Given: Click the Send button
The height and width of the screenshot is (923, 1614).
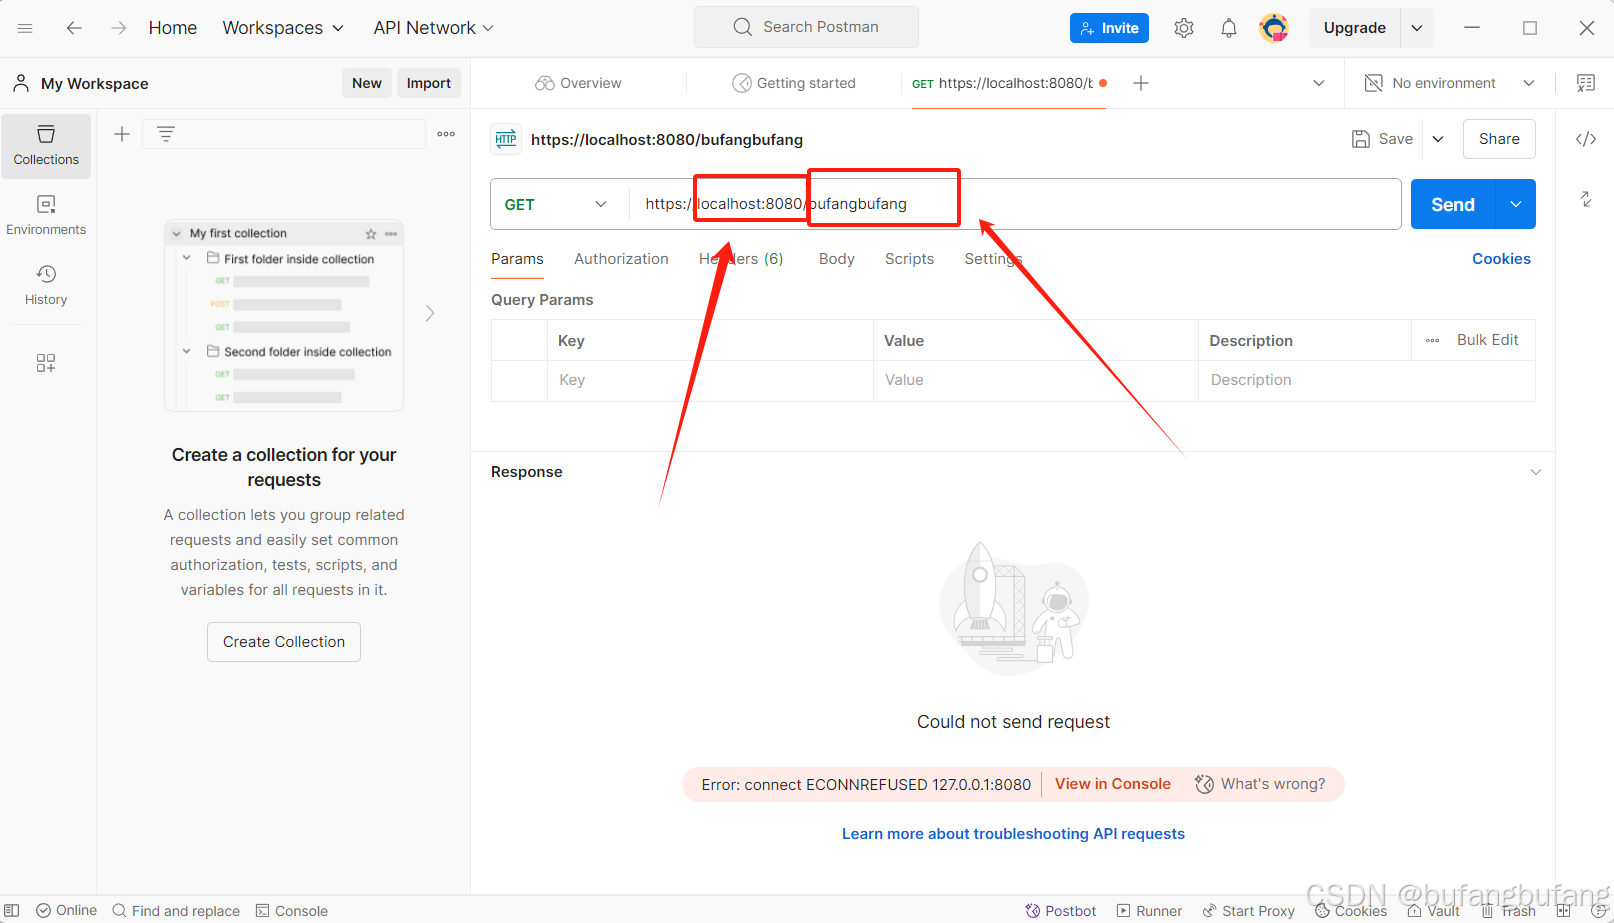Looking at the screenshot, I should 1453,204.
